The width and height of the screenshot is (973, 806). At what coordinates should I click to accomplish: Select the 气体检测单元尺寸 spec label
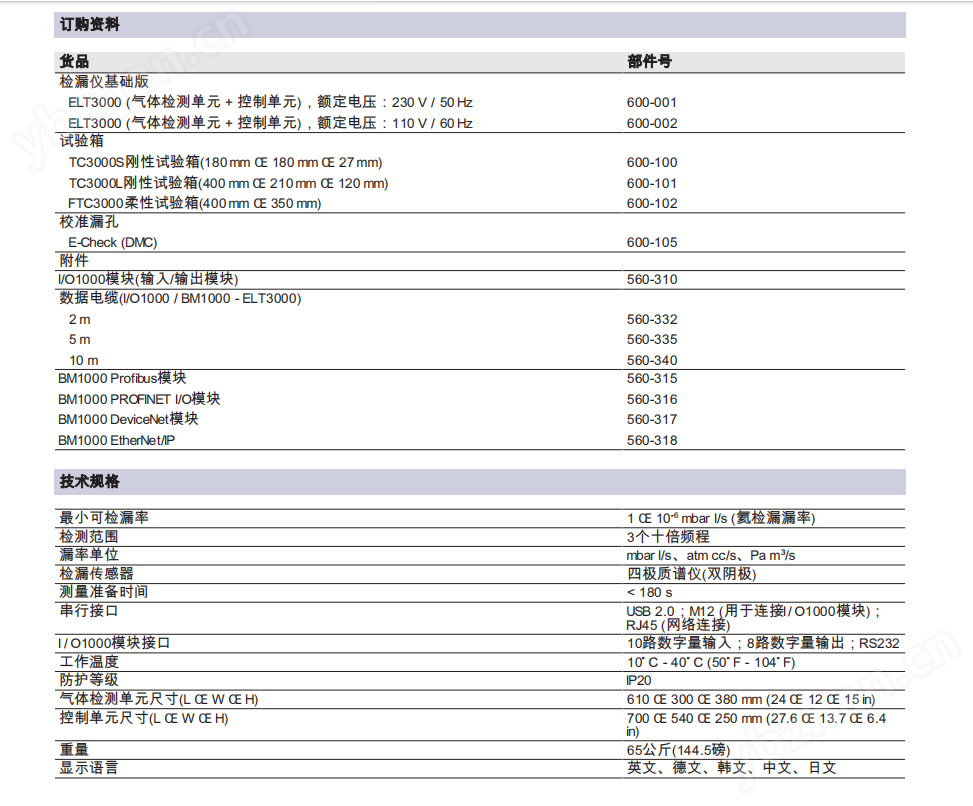point(159,699)
